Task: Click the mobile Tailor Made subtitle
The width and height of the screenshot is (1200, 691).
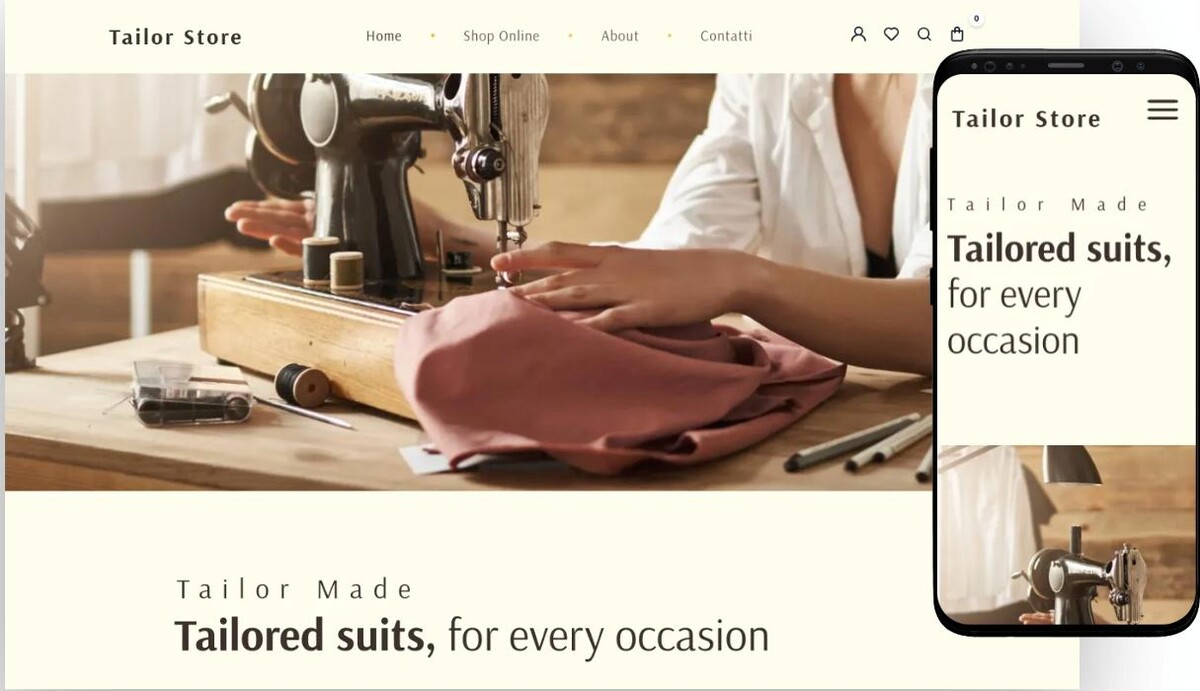Action: click(x=1048, y=205)
